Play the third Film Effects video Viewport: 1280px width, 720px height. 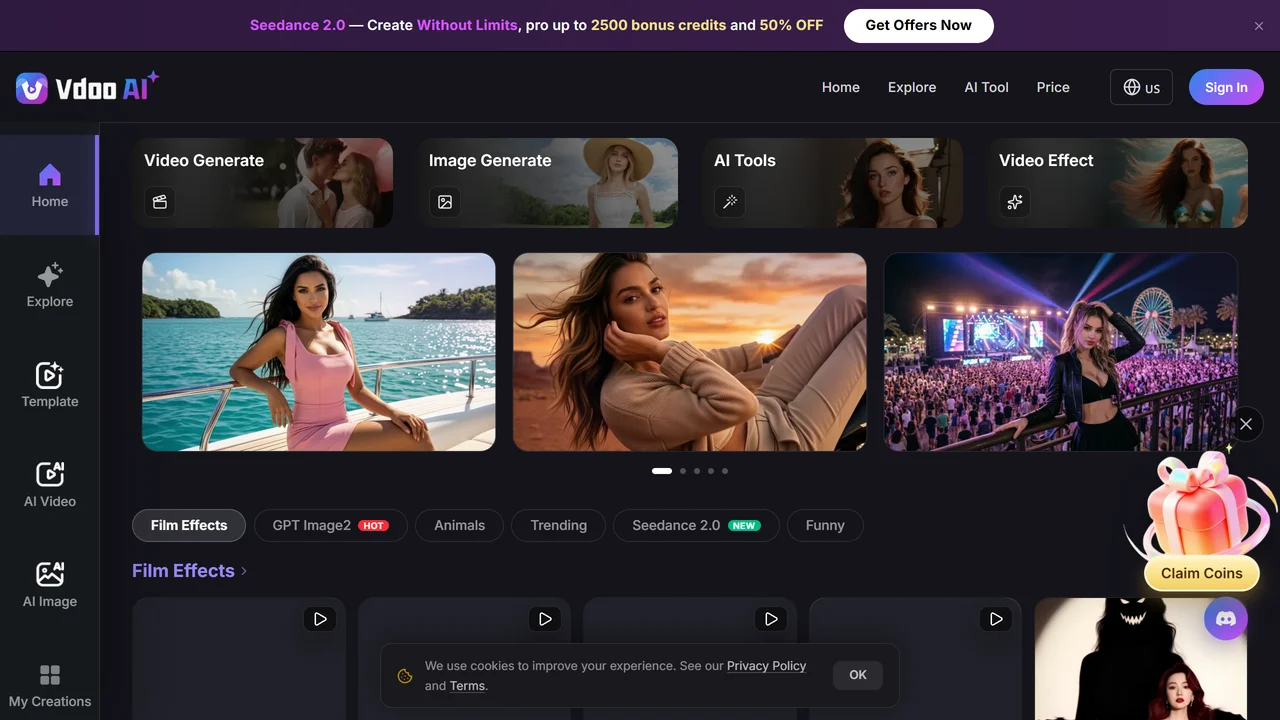coord(771,619)
